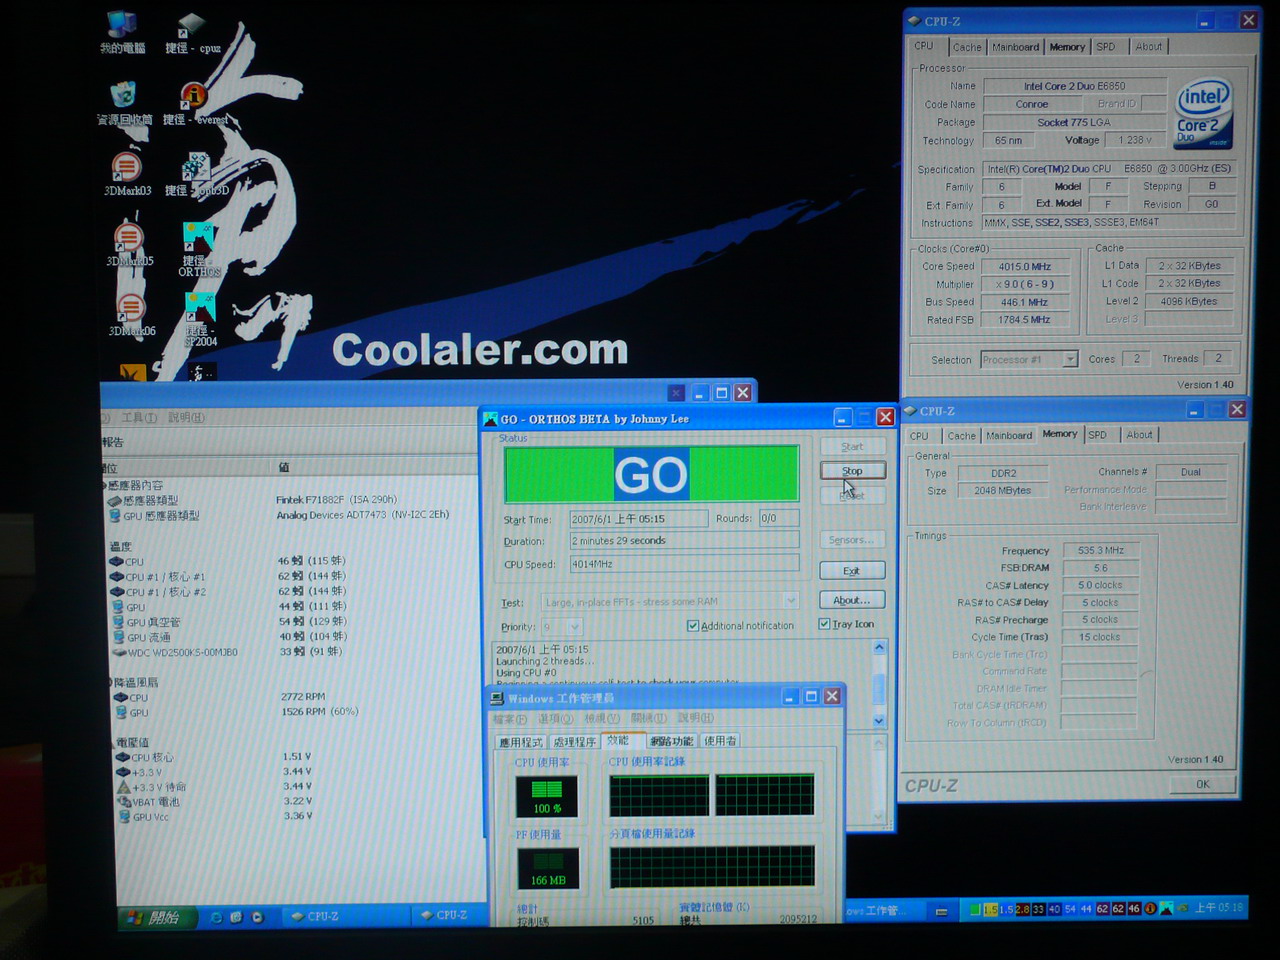Click the CPU usage gauge showing 100 %

546,796
